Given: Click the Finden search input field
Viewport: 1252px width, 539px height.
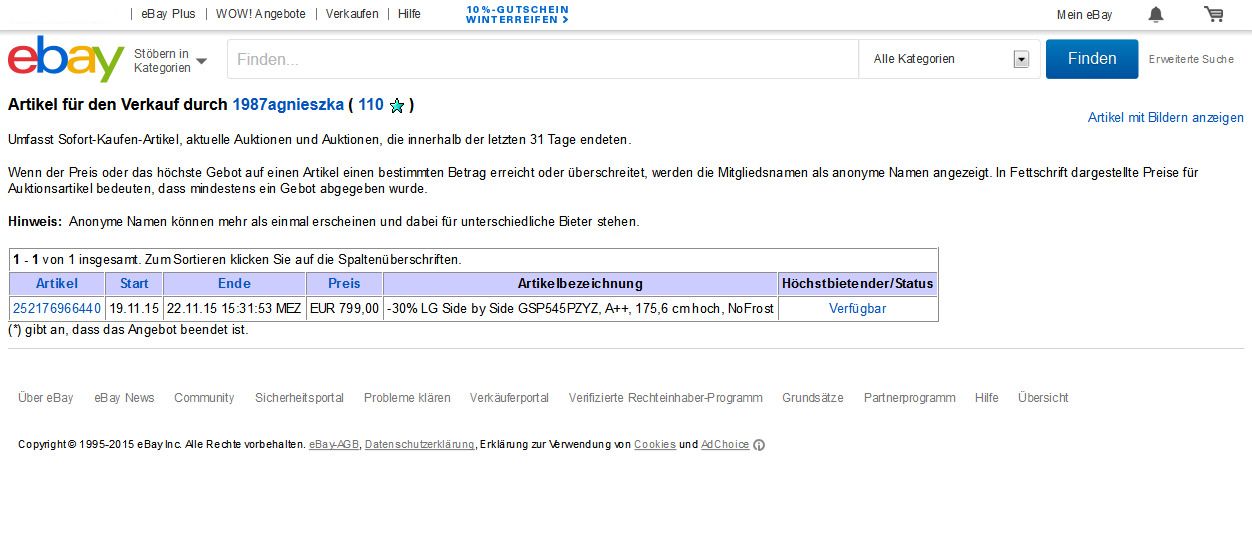Looking at the screenshot, I should 543,59.
